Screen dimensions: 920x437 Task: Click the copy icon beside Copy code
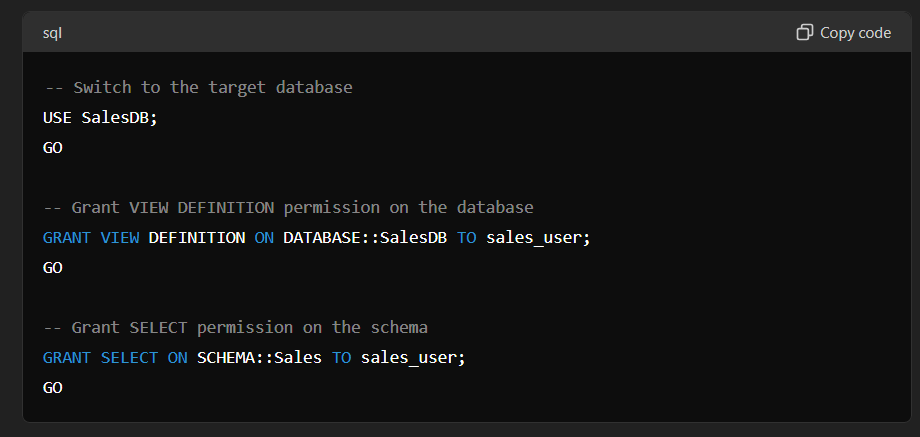tap(804, 32)
